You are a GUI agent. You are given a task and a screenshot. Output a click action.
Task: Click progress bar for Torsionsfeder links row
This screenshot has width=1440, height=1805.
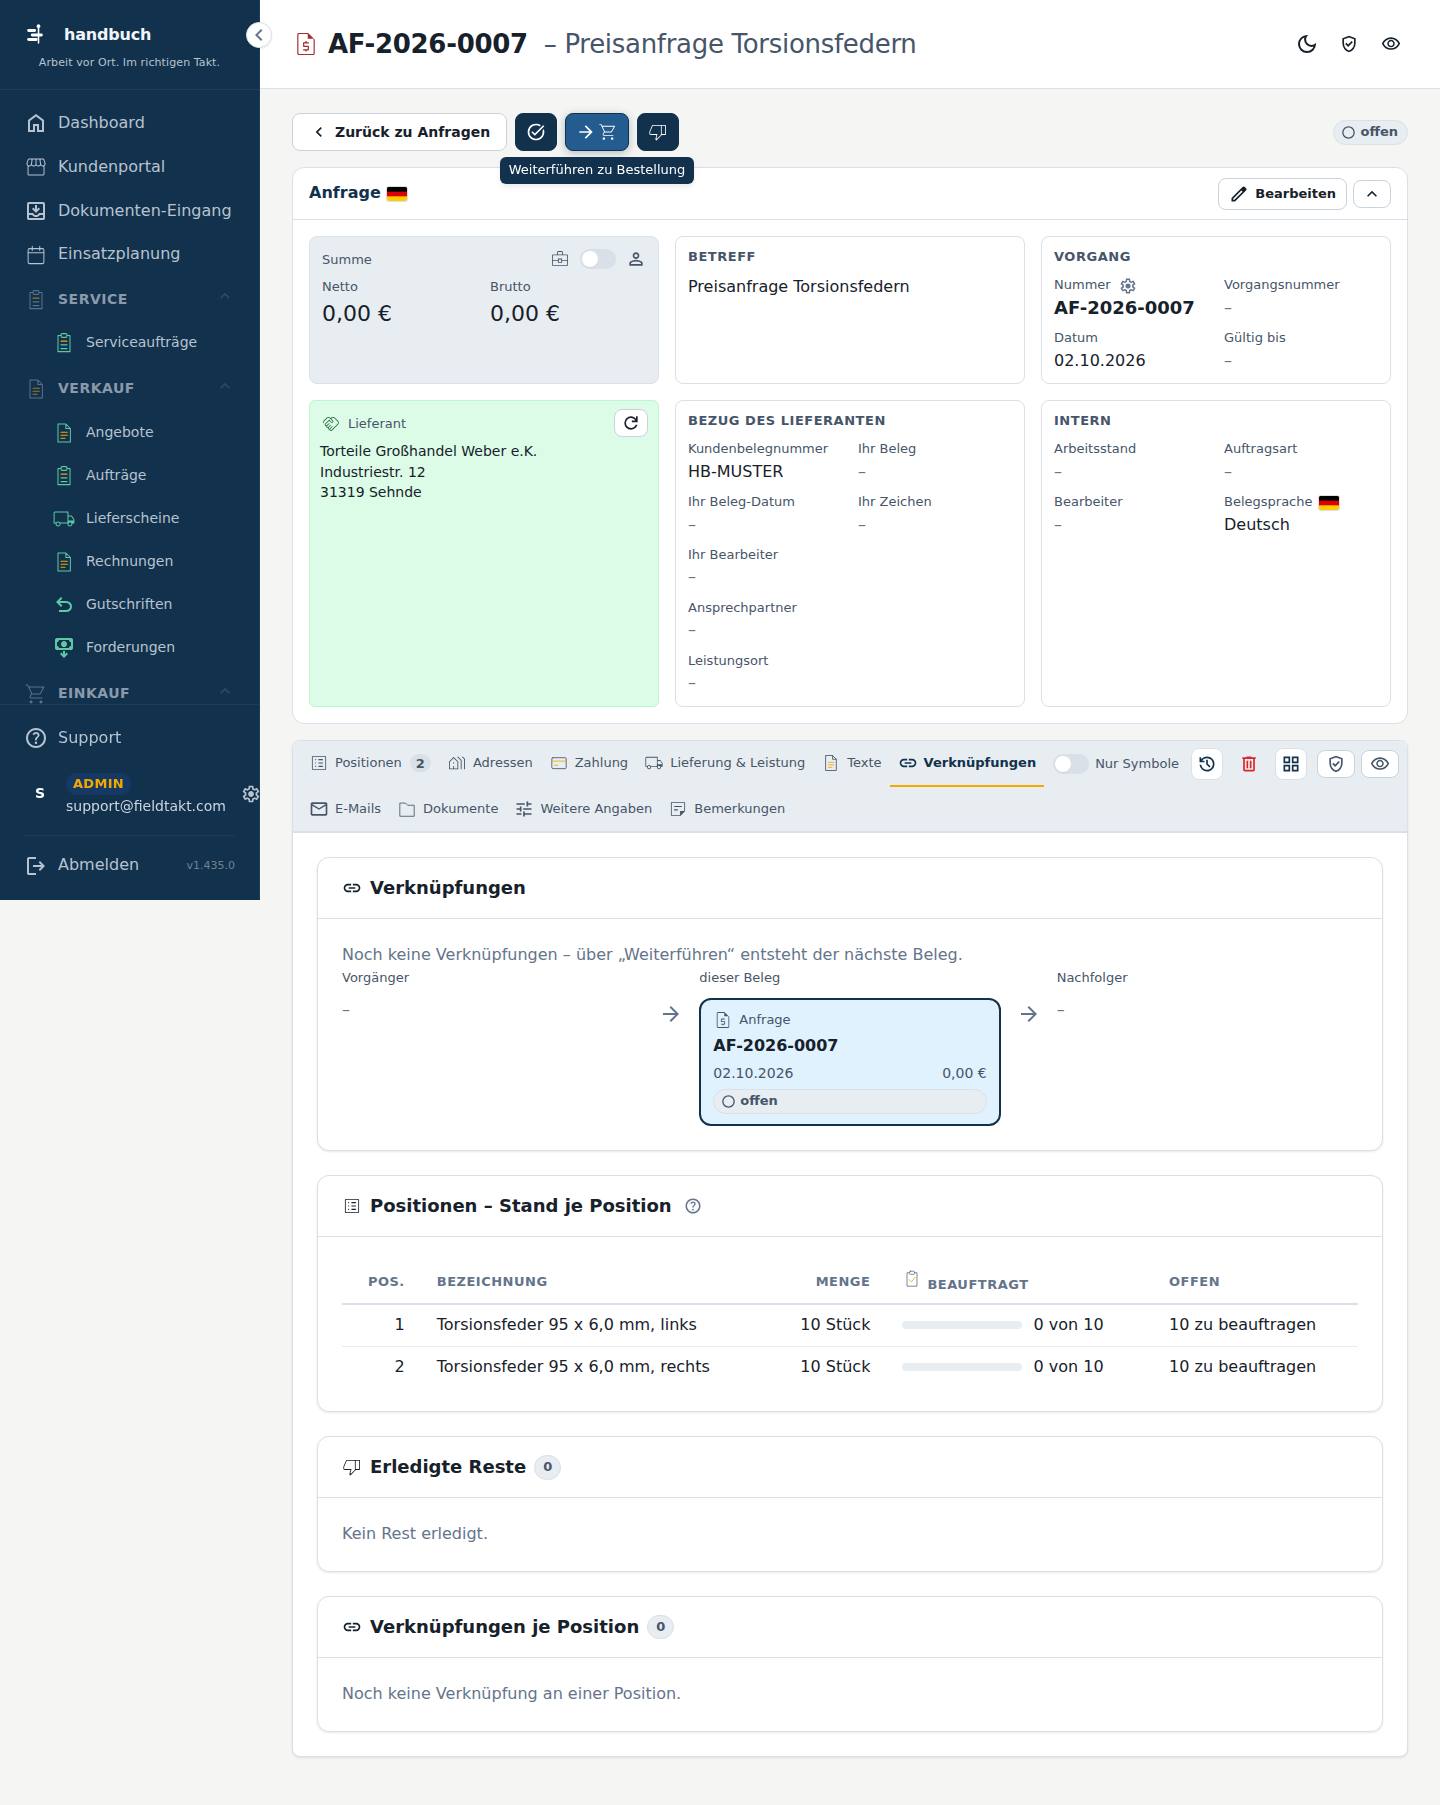[x=962, y=1325]
